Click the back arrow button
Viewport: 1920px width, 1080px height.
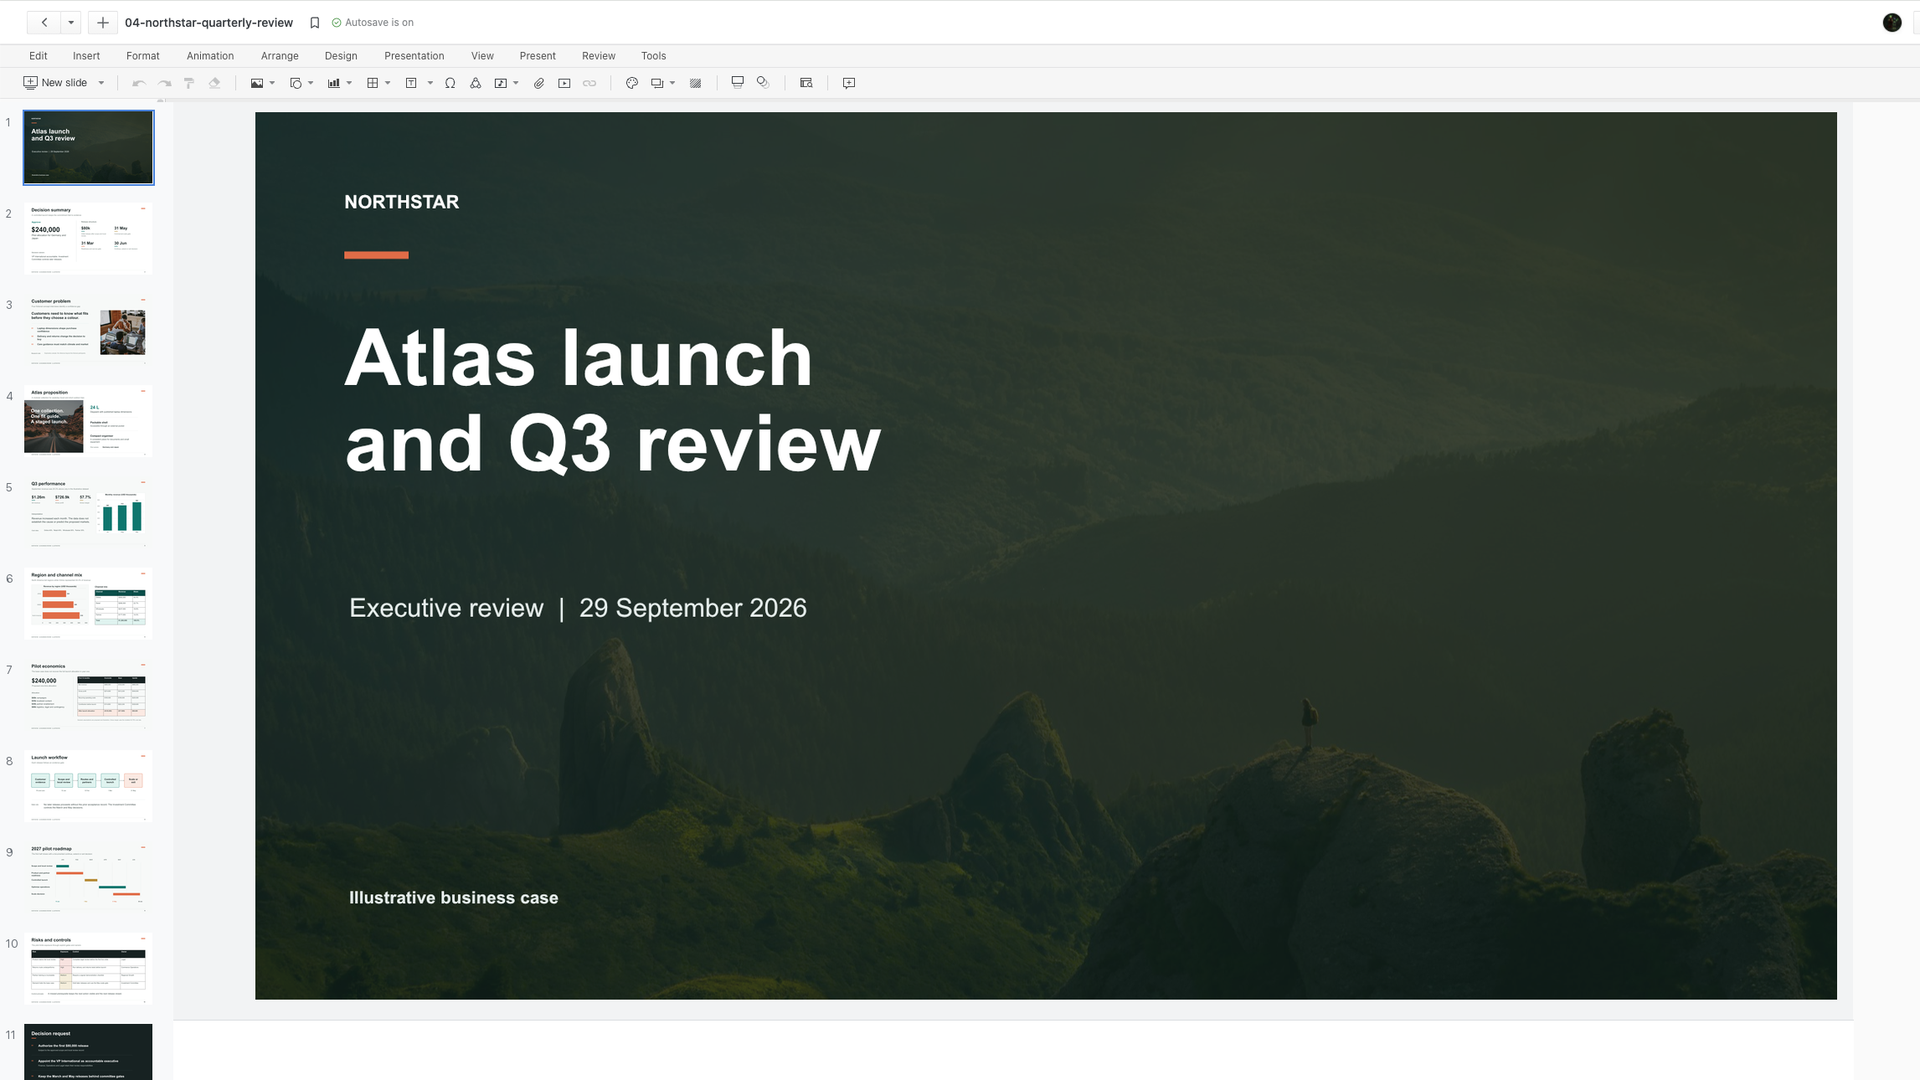coord(44,22)
